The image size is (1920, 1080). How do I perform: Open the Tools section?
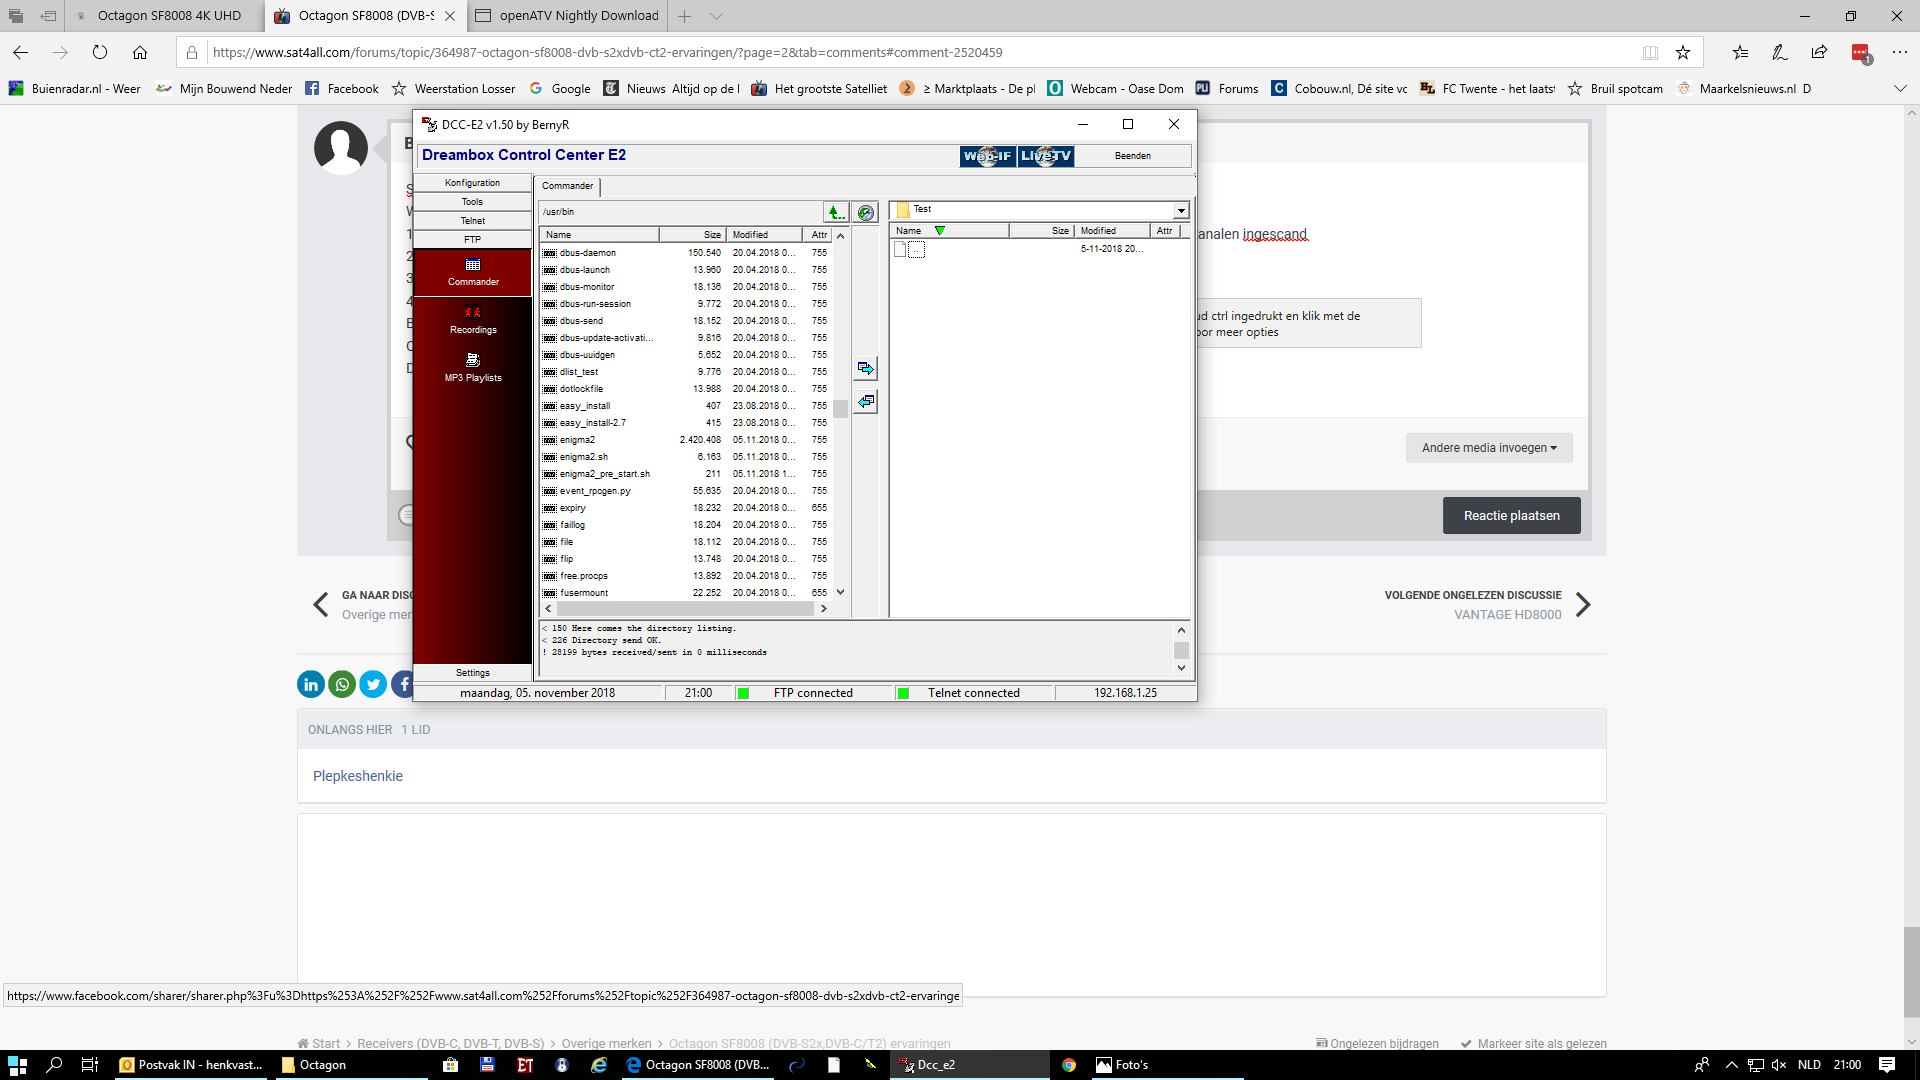[472, 202]
